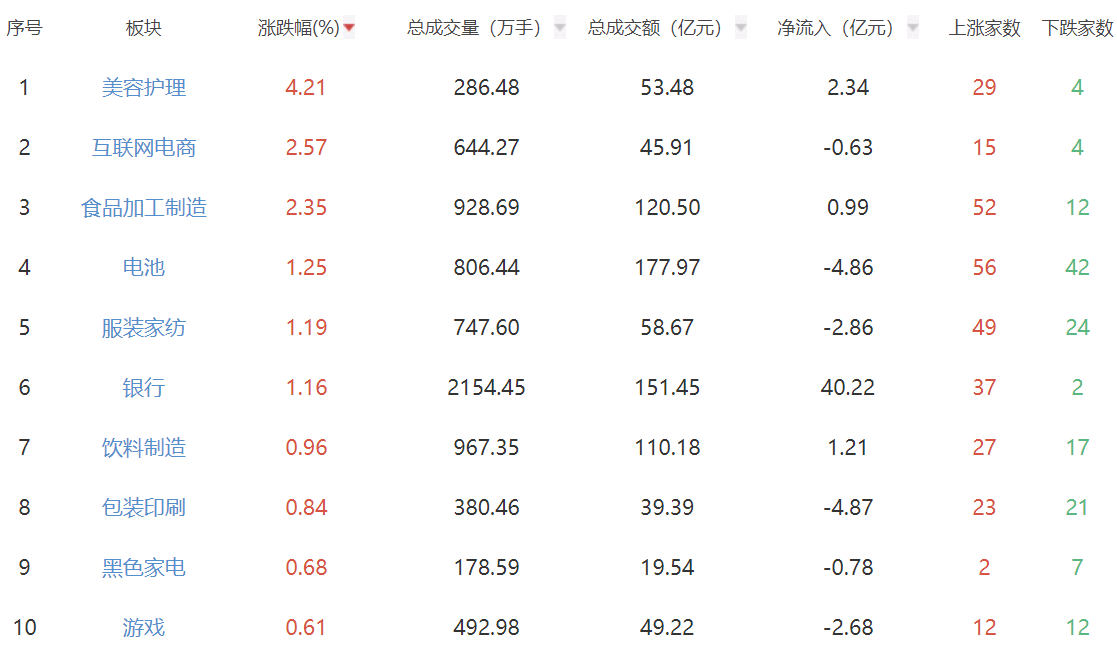Select the 电池 sector link

click(144, 268)
